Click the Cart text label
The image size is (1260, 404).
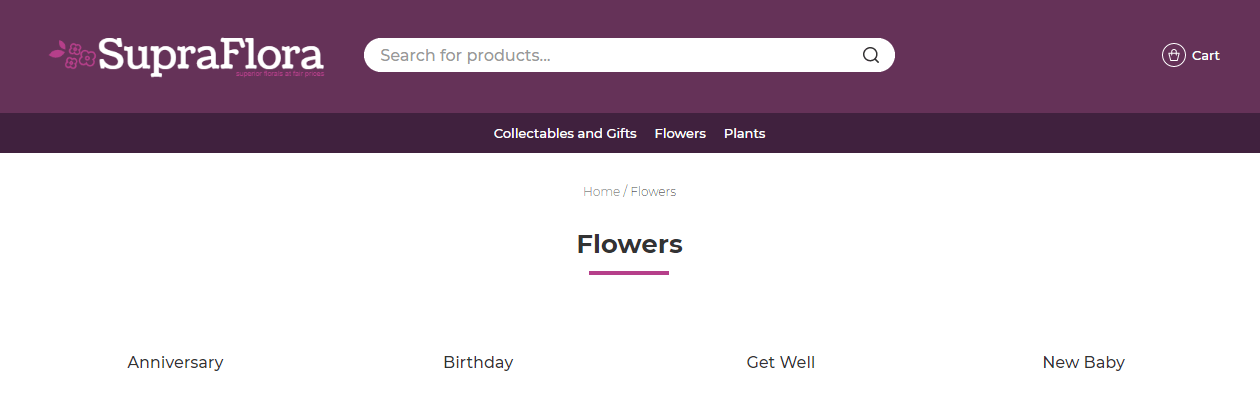1205,55
